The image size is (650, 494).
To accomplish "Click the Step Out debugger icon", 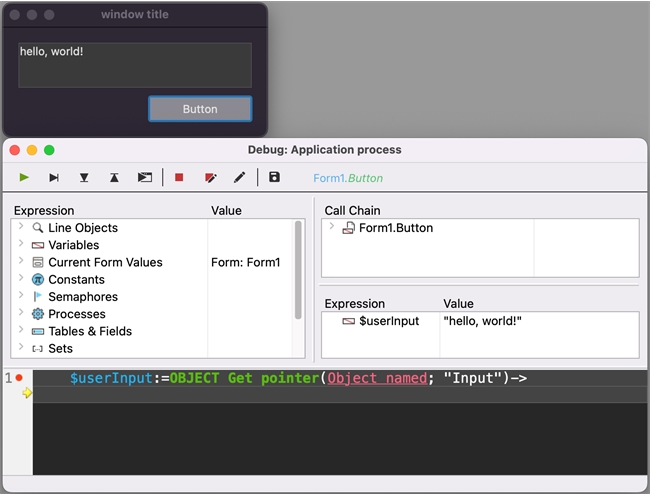I will click(x=114, y=178).
